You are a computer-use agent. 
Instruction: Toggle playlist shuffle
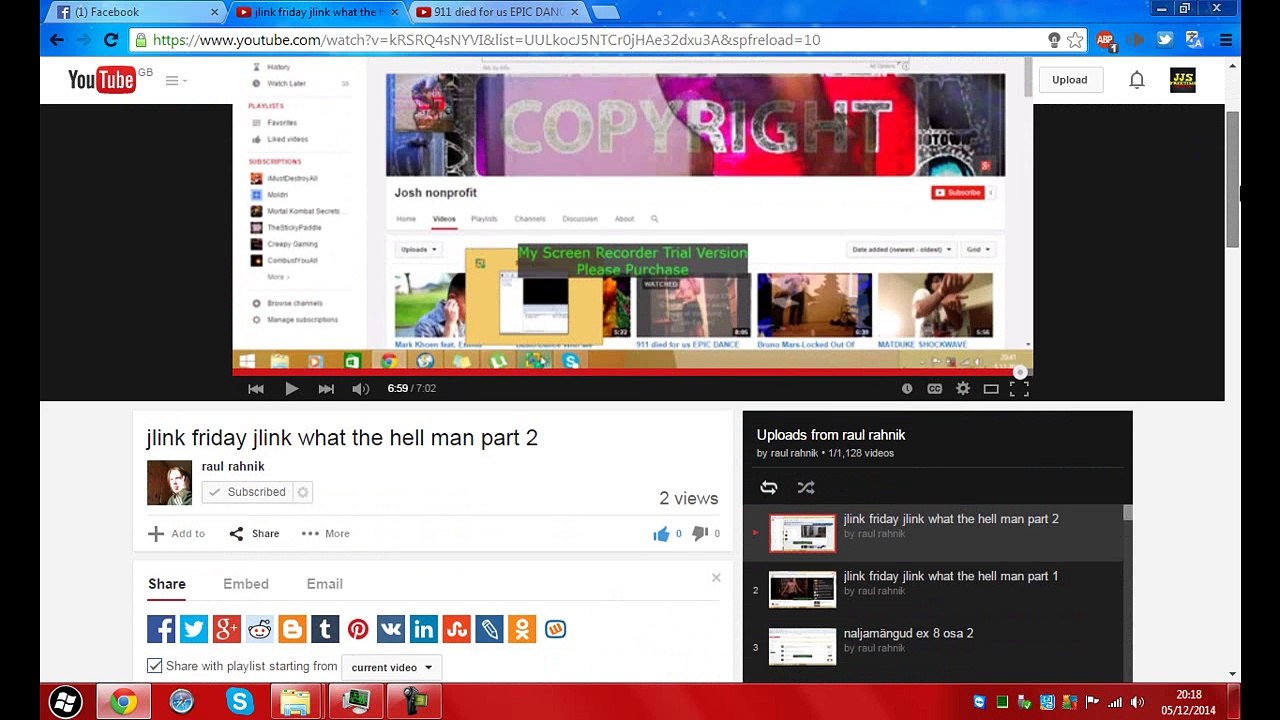coord(806,488)
